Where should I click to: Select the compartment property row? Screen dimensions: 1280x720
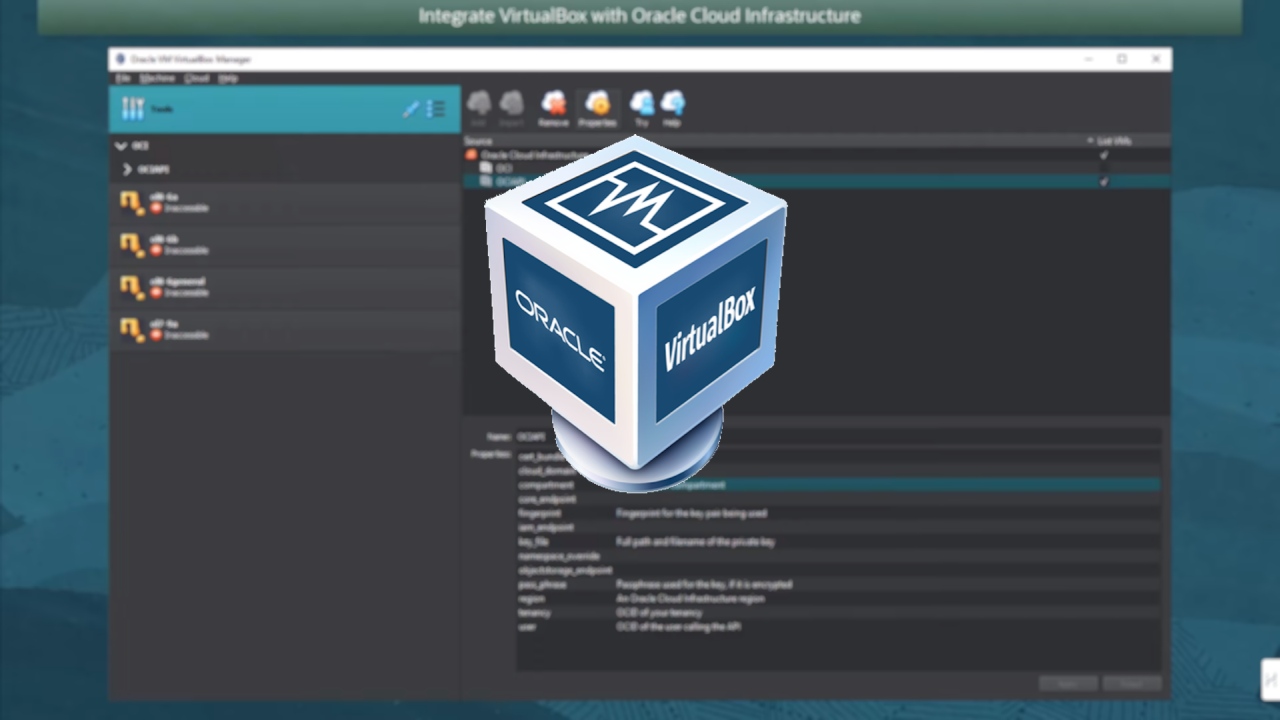click(x=838, y=485)
